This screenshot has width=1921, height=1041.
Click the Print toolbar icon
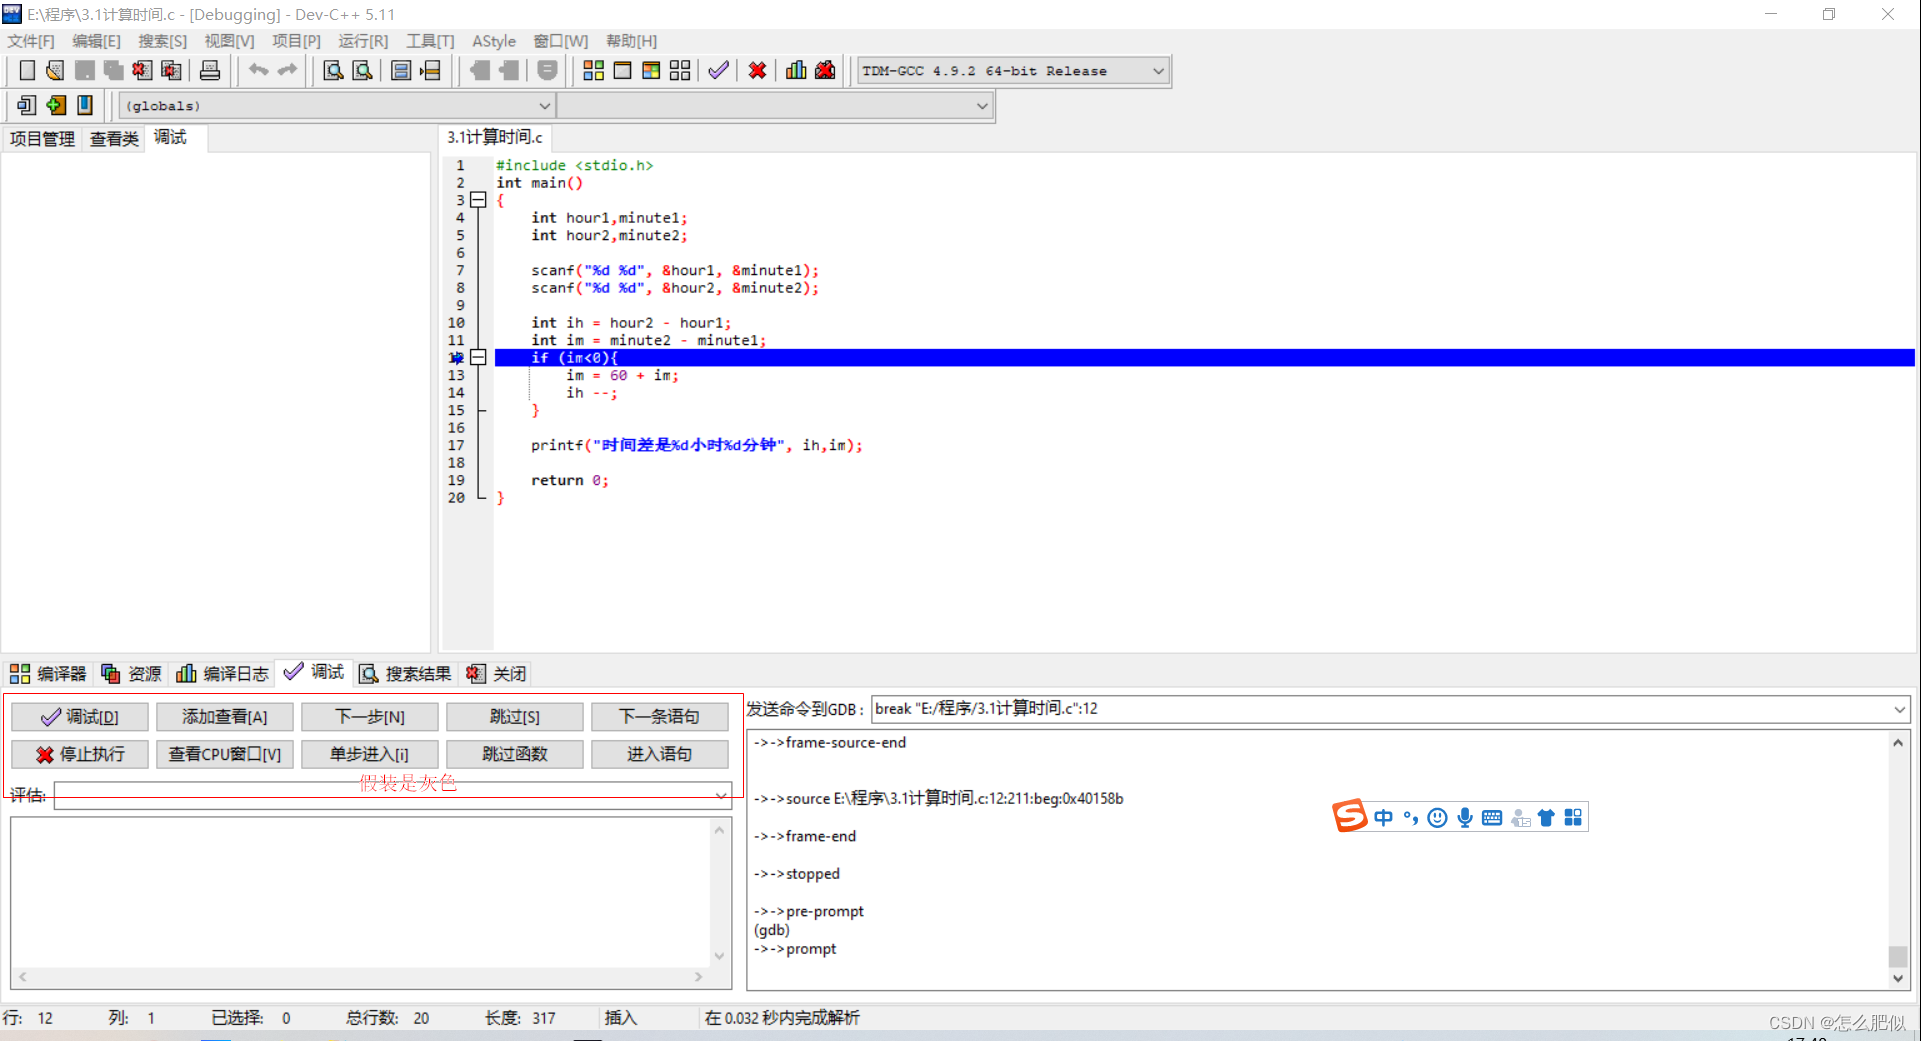click(210, 70)
